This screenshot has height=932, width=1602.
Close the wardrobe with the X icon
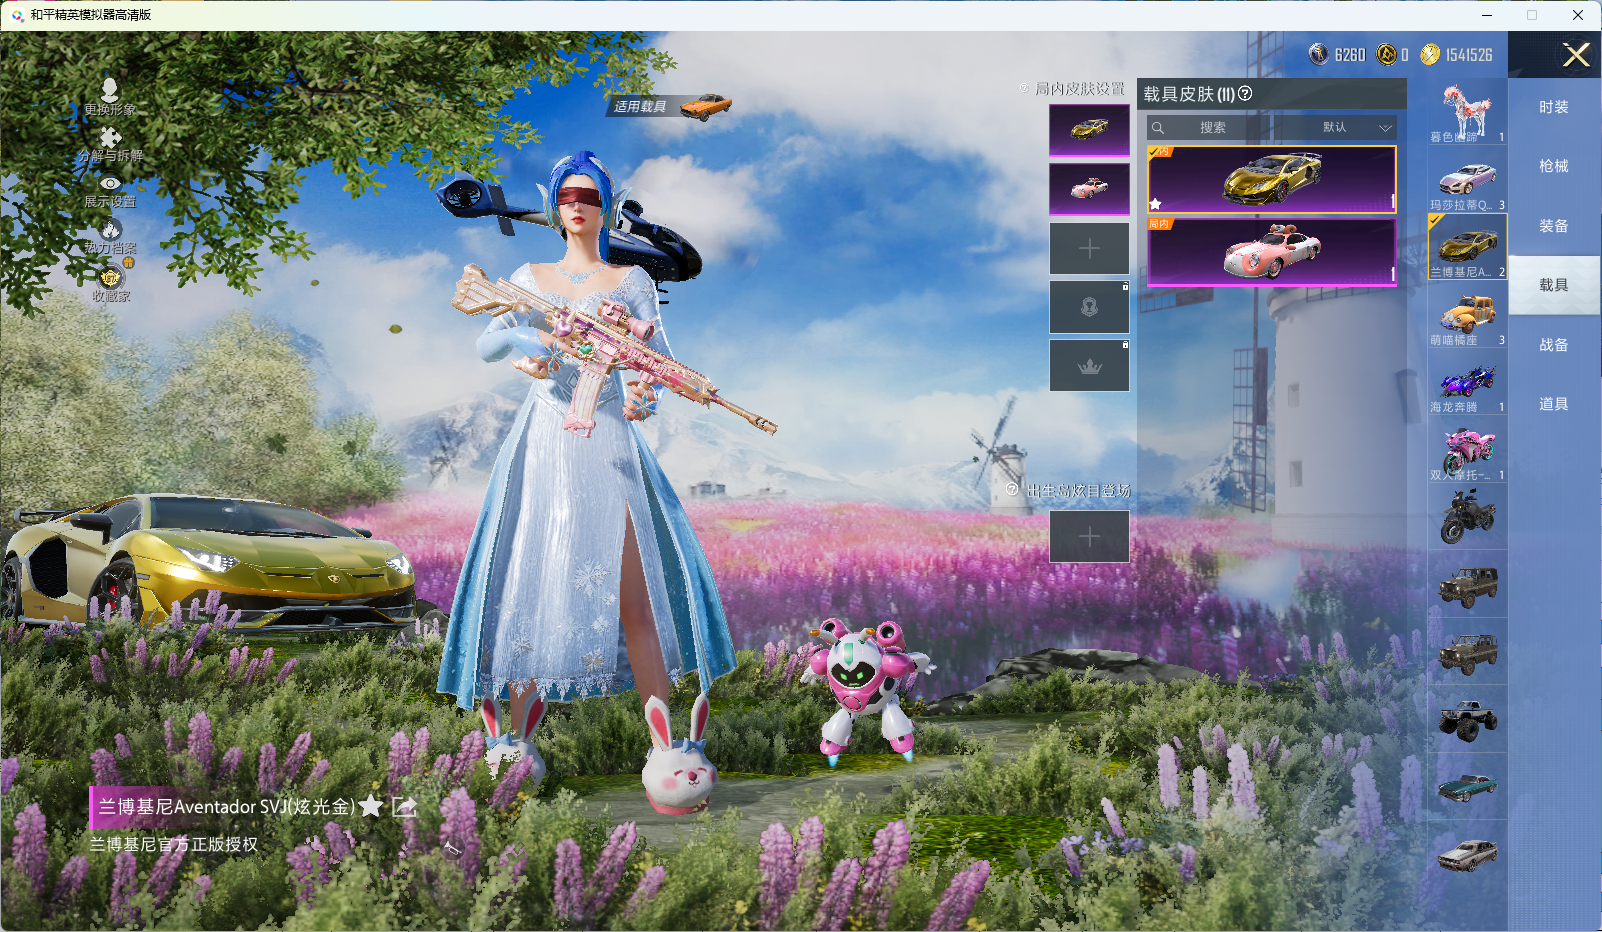point(1576,55)
